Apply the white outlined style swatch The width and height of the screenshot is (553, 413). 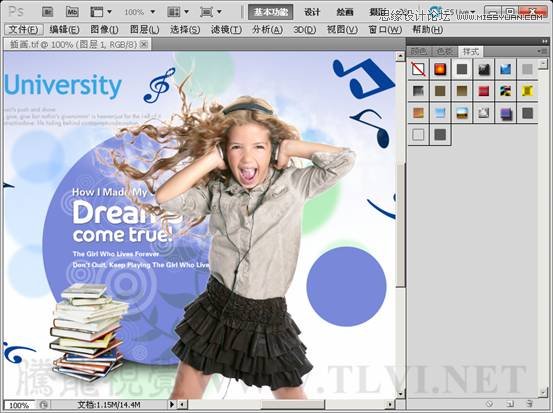tap(418, 135)
